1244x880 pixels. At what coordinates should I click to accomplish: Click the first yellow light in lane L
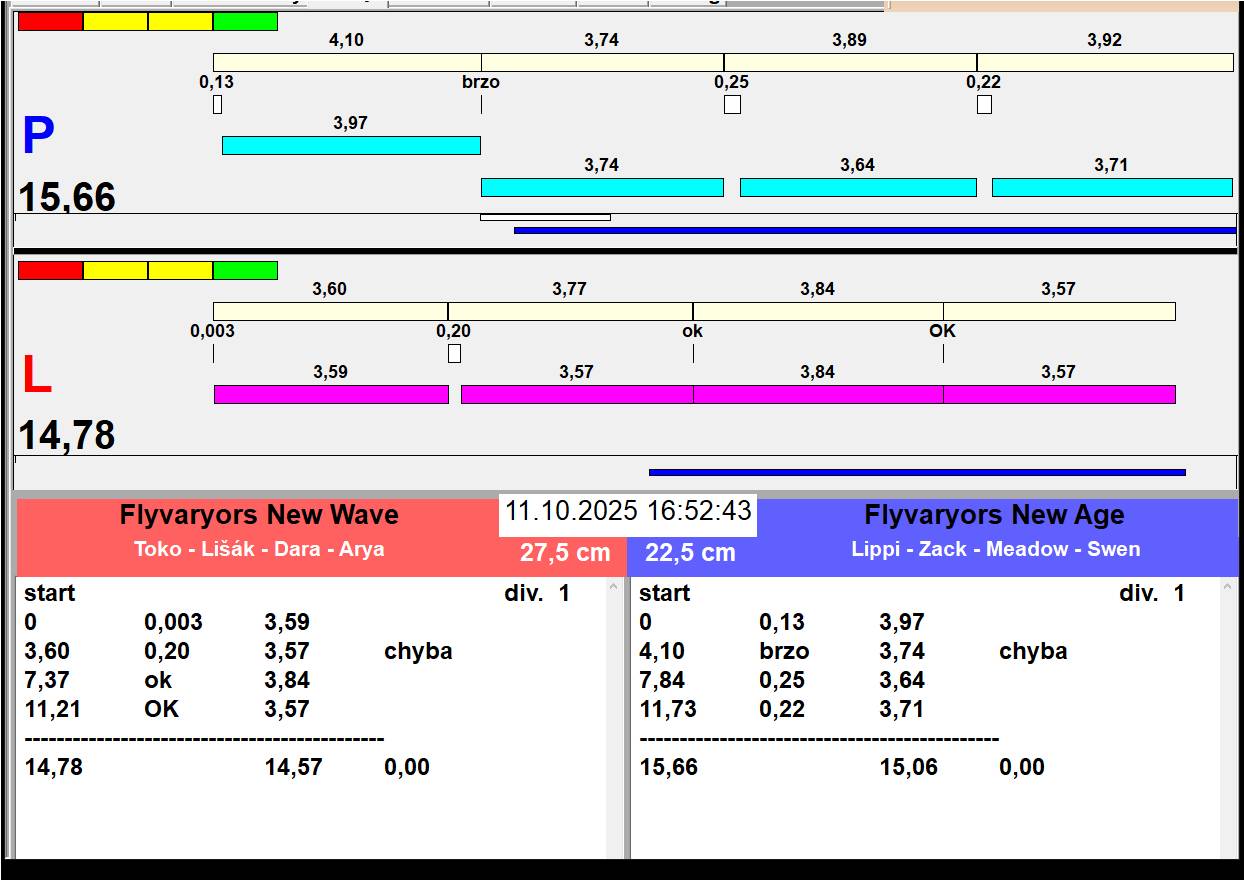tap(115, 271)
